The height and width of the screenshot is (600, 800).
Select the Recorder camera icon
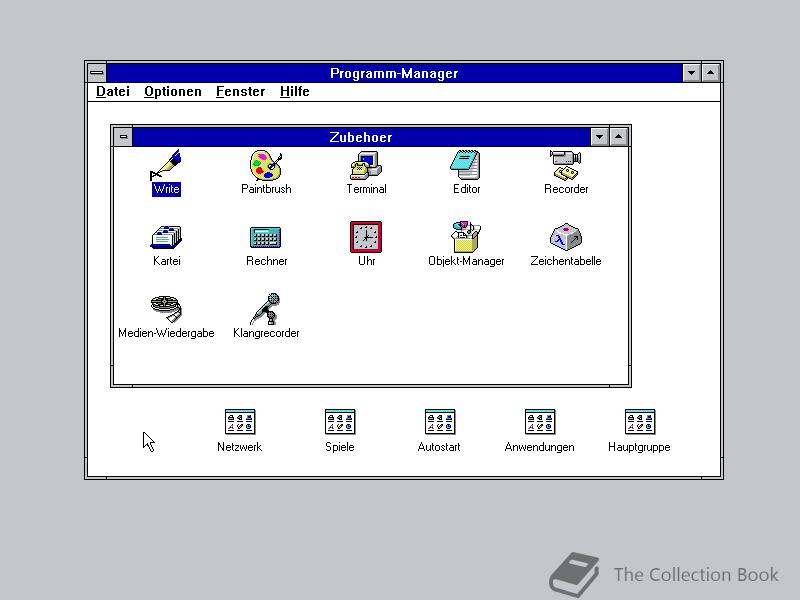[566, 165]
